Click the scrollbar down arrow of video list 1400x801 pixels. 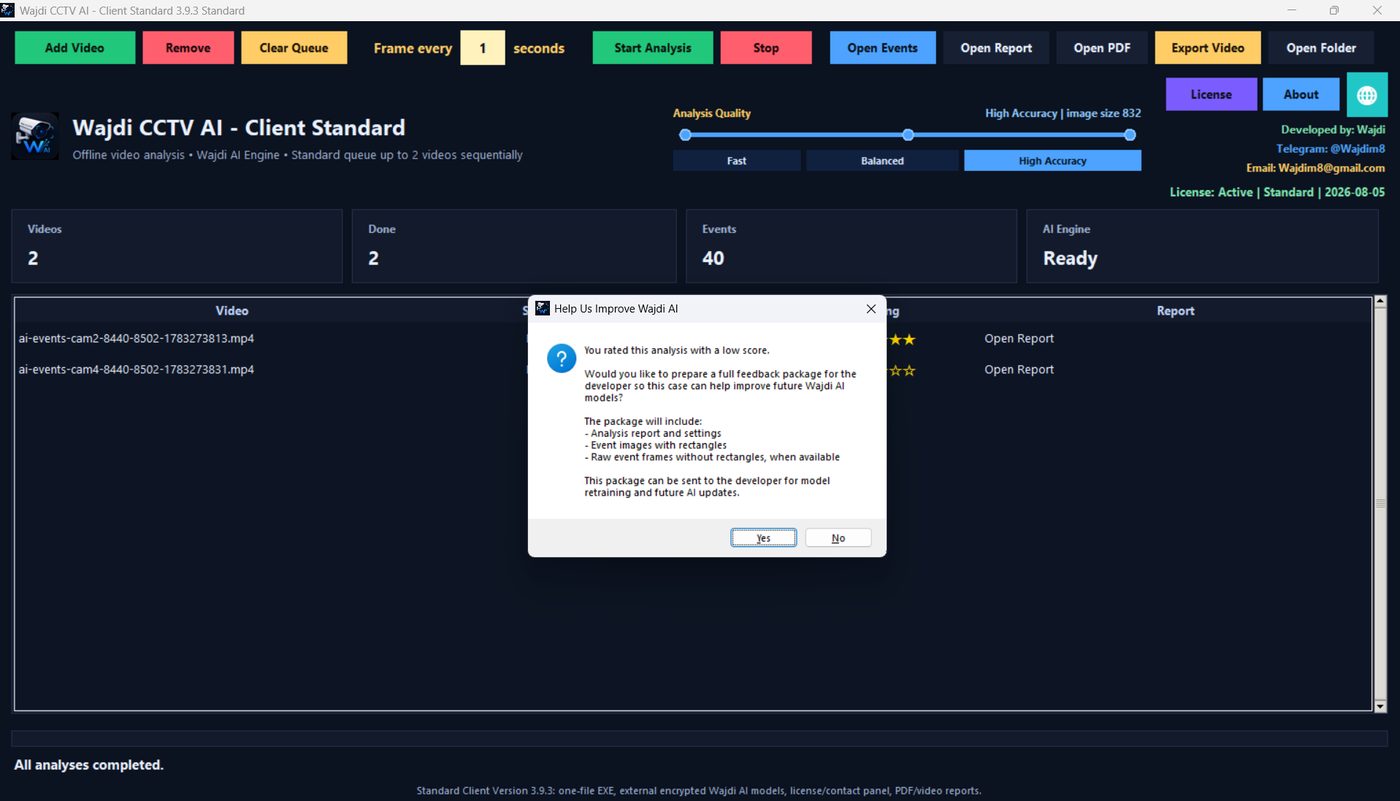click(1381, 706)
